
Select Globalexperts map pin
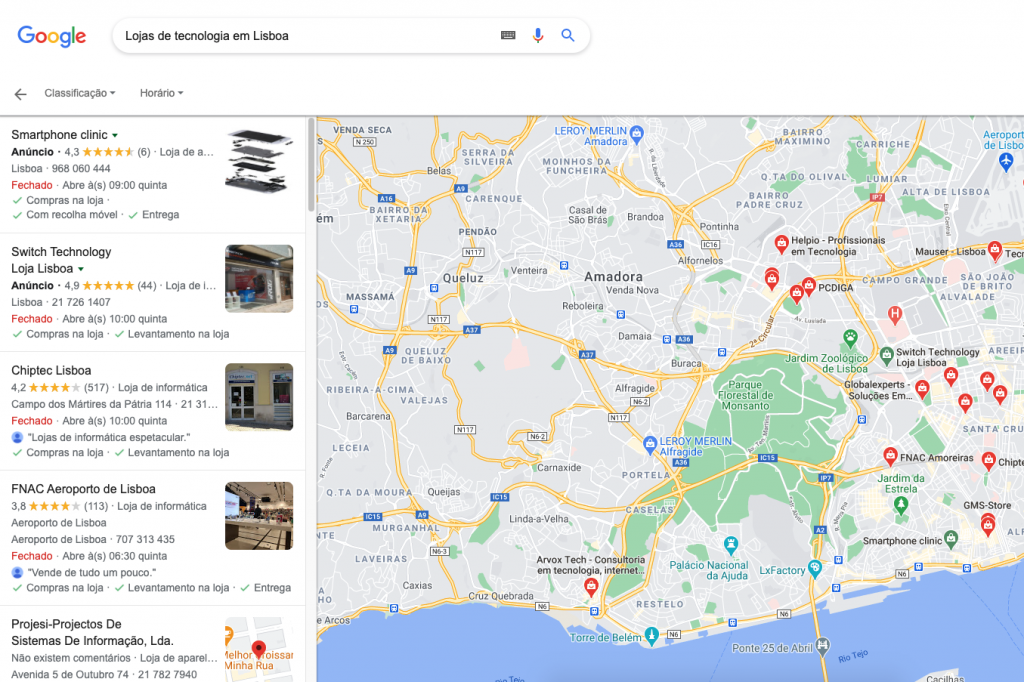[x=921, y=389]
